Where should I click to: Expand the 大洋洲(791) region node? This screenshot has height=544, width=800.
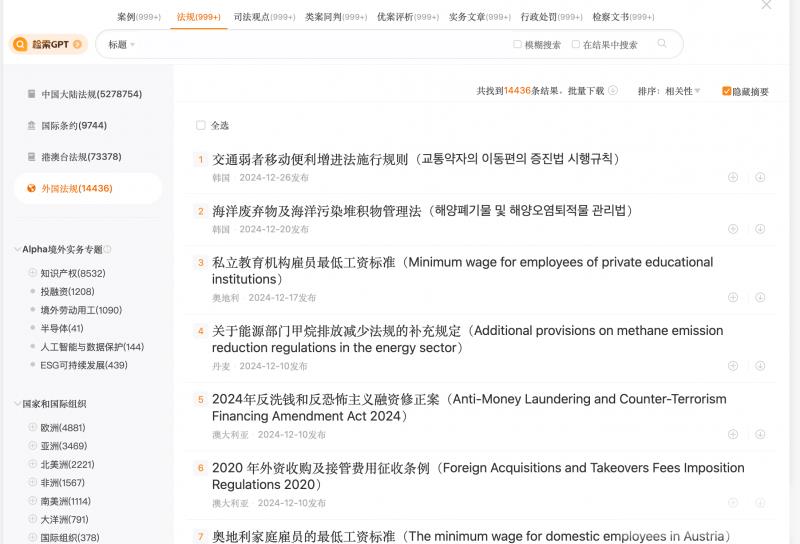33,519
